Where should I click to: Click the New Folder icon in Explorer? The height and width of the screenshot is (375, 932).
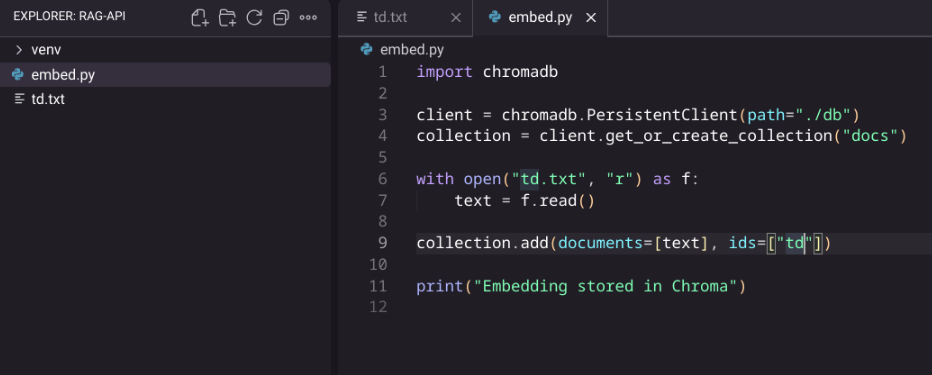(x=227, y=18)
